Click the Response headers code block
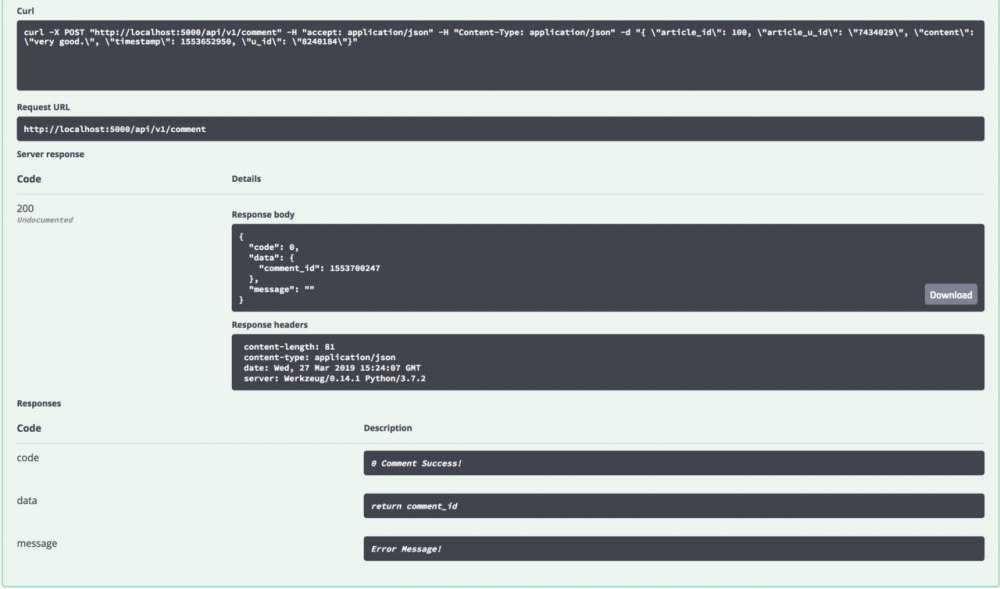This screenshot has width=1000, height=589. pyautogui.click(x=607, y=361)
